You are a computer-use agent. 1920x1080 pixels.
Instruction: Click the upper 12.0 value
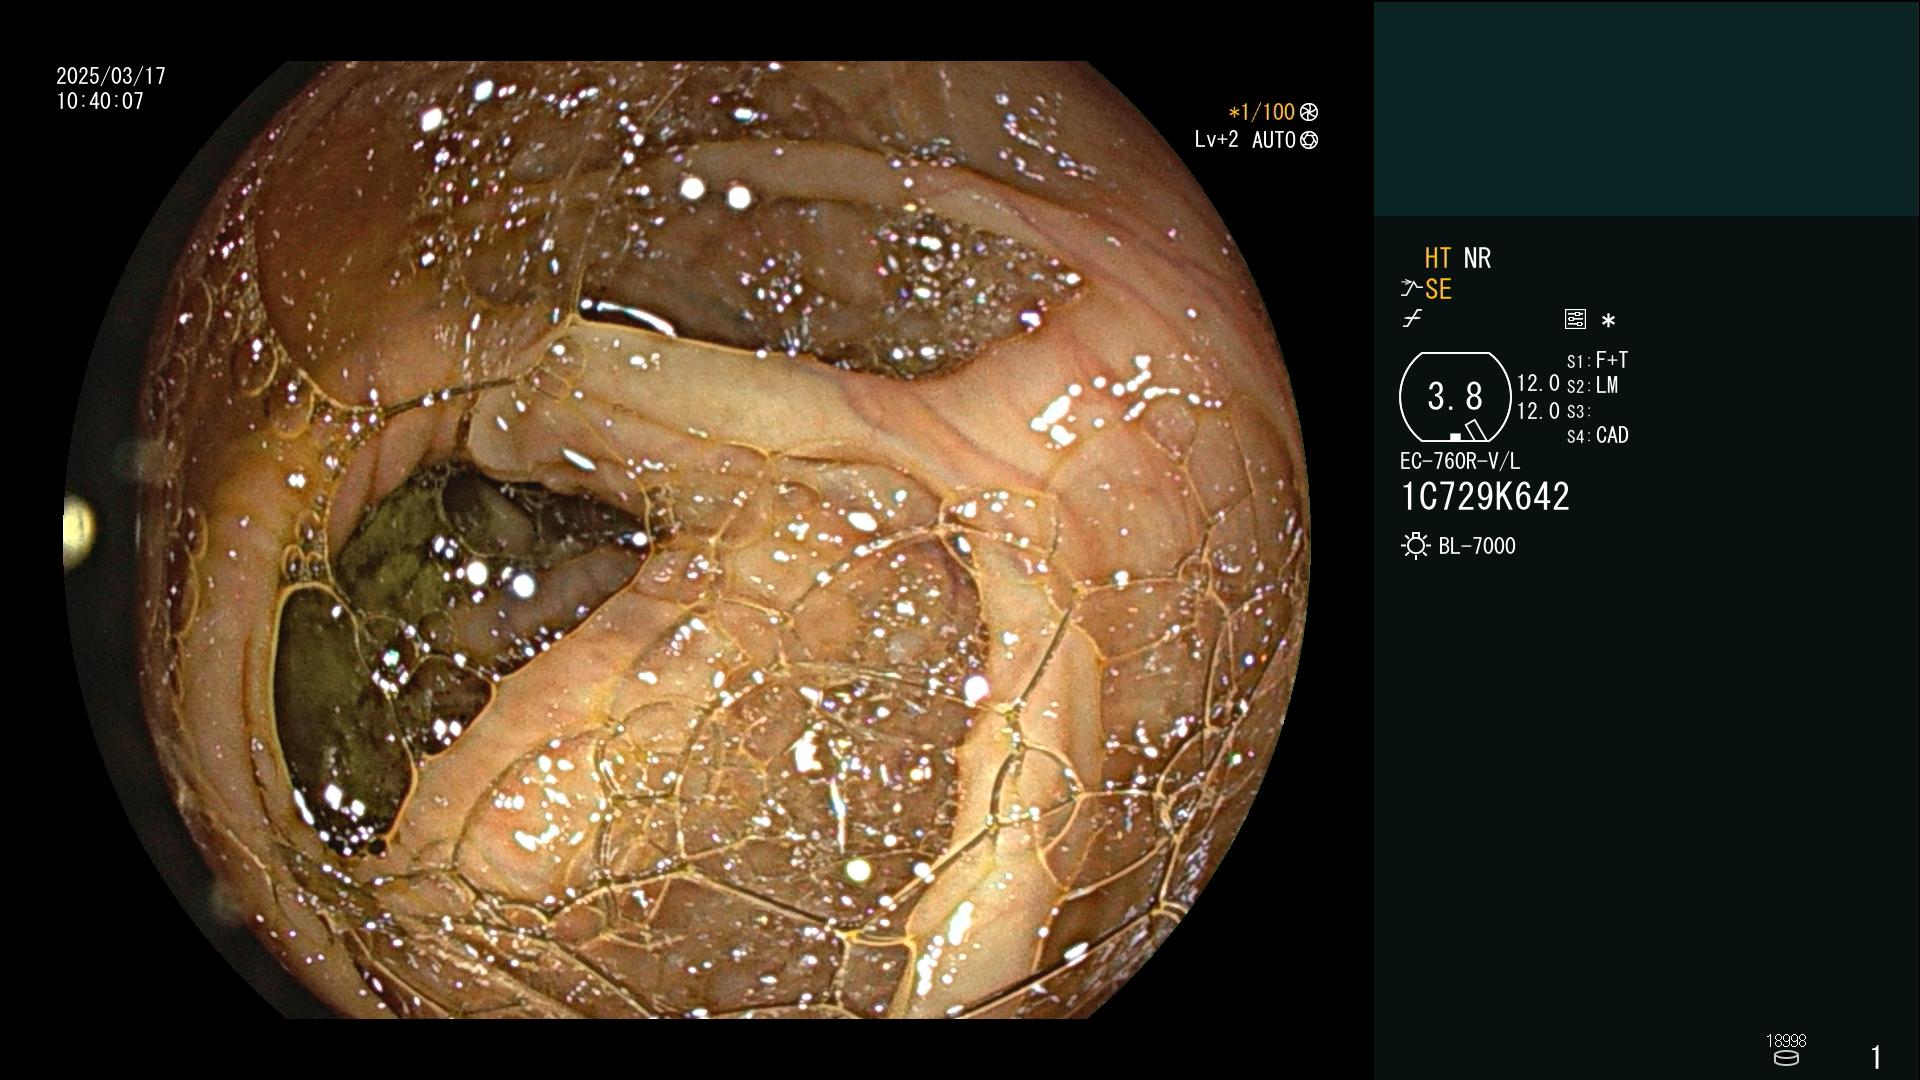1538,383
